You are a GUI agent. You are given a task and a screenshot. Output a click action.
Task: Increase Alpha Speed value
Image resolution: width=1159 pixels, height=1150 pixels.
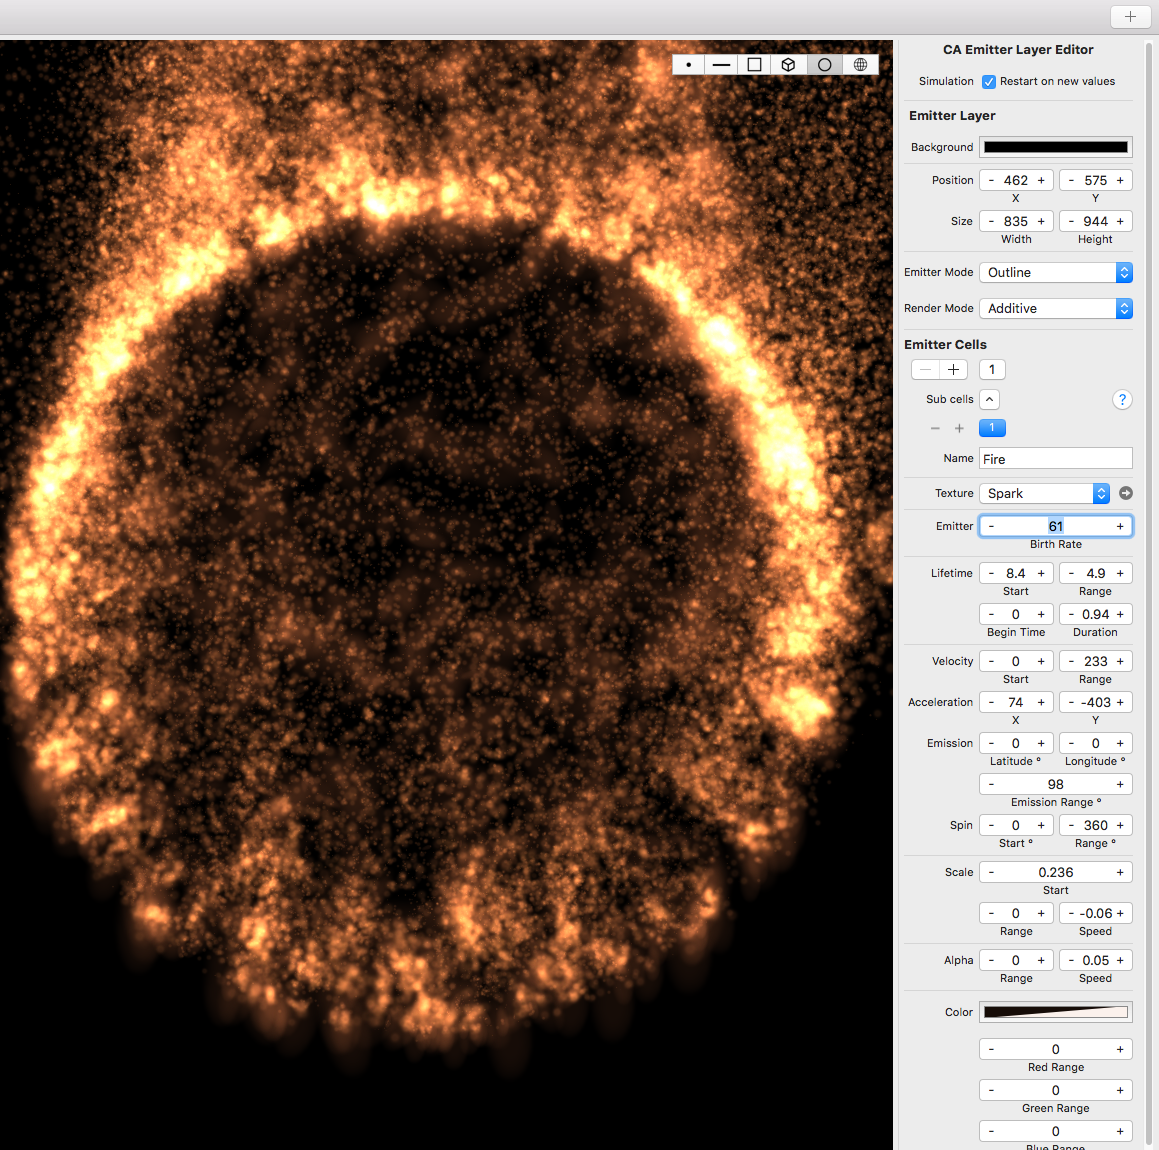pos(1120,961)
